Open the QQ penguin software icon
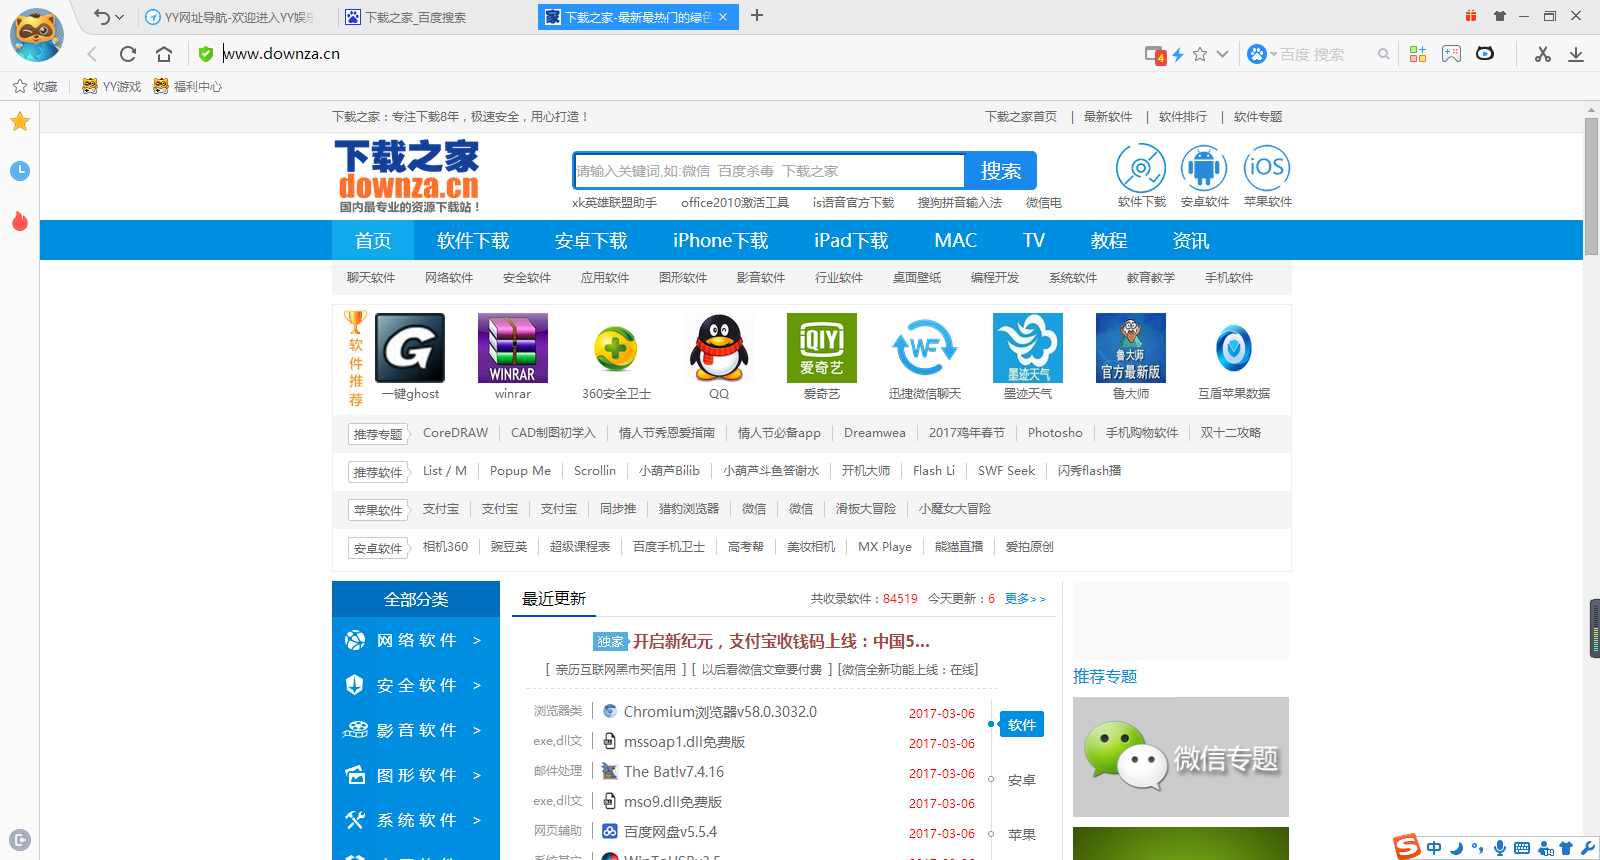 (x=719, y=348)
